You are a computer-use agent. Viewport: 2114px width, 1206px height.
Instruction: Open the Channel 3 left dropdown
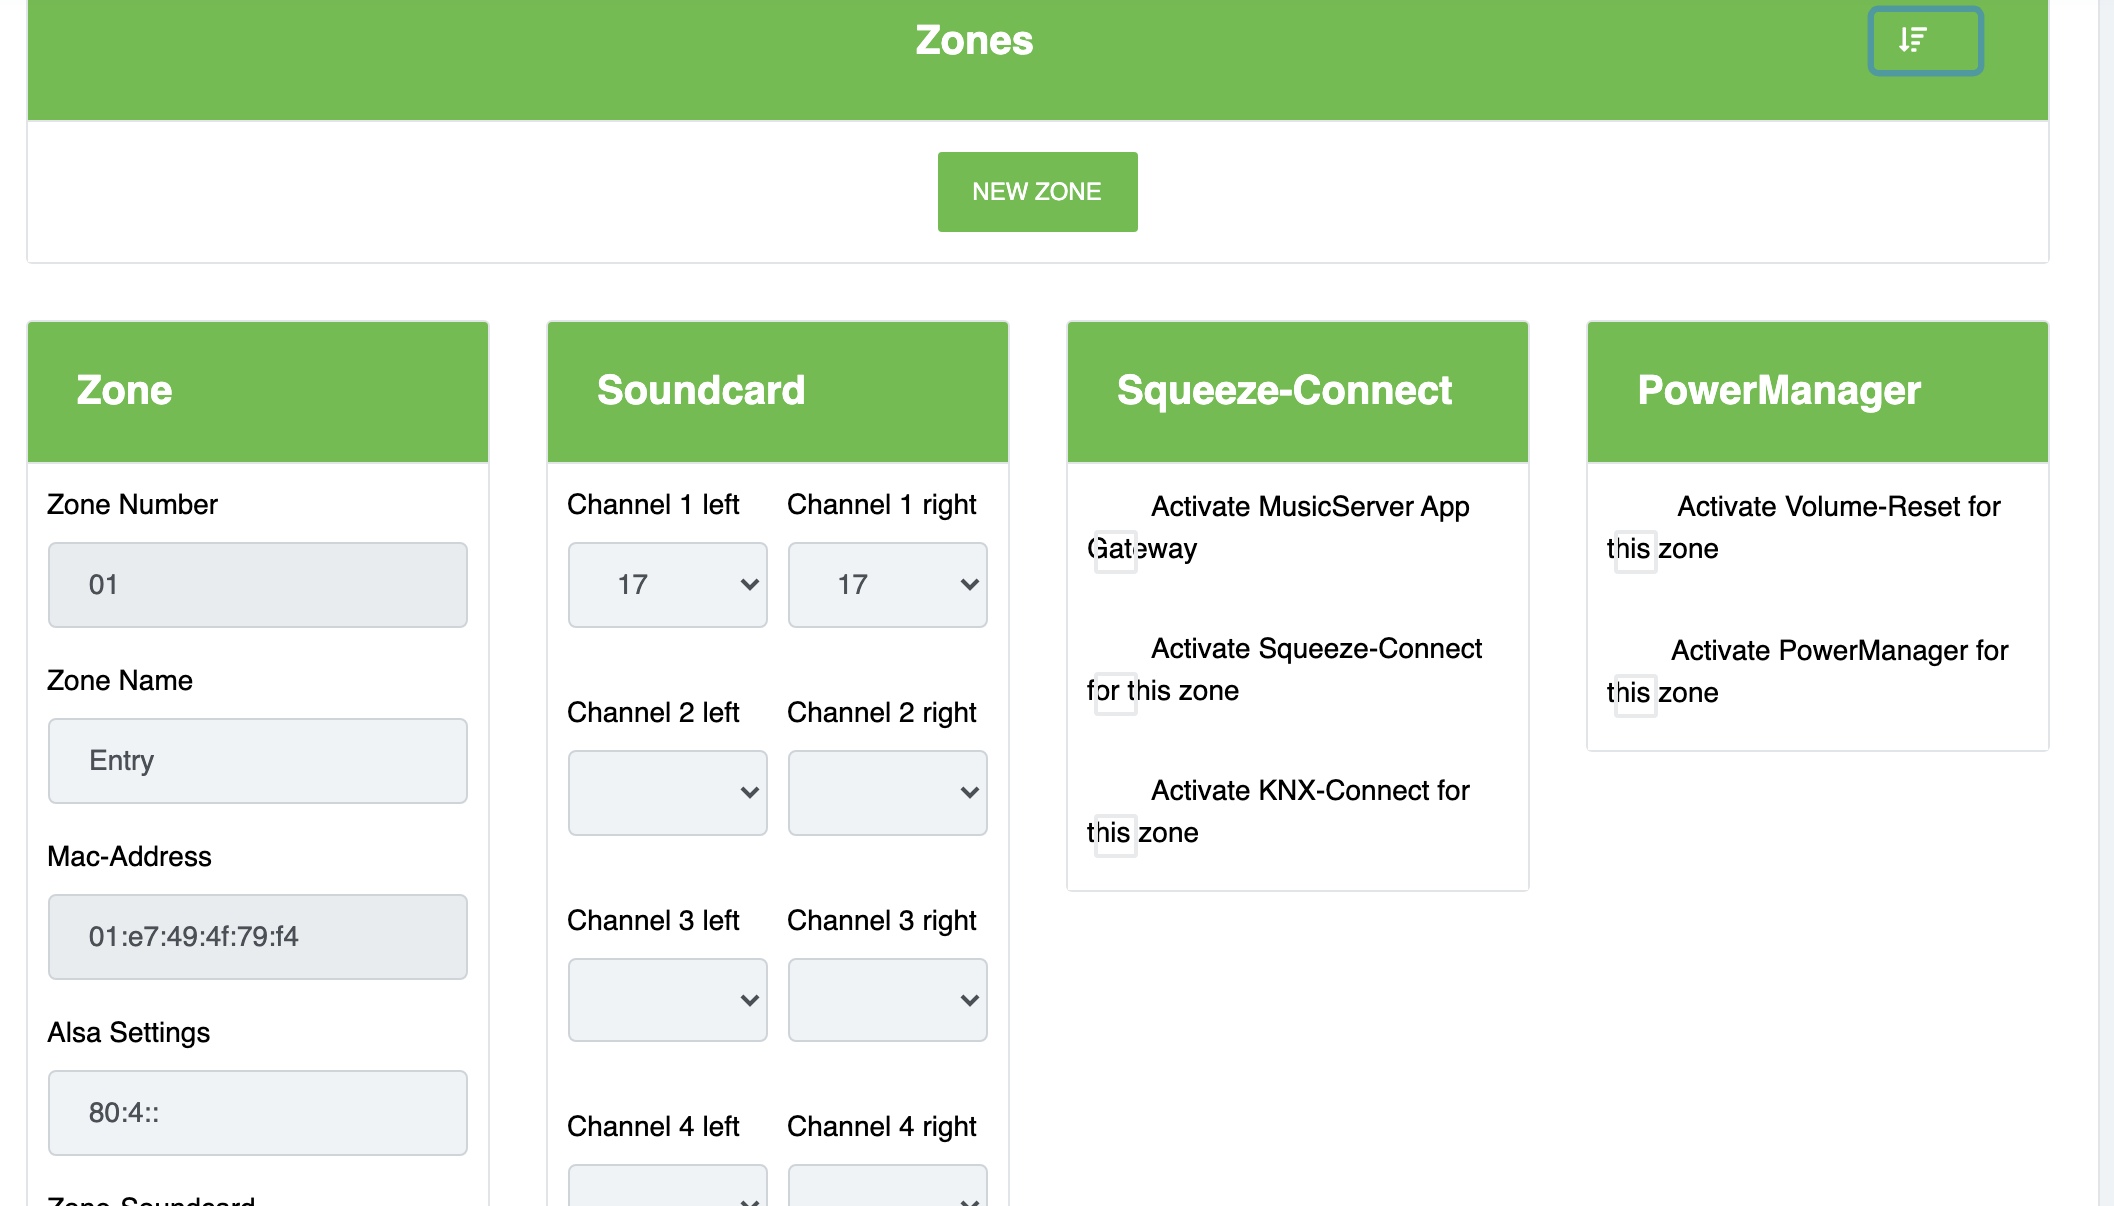click(x=667, y=1000)
